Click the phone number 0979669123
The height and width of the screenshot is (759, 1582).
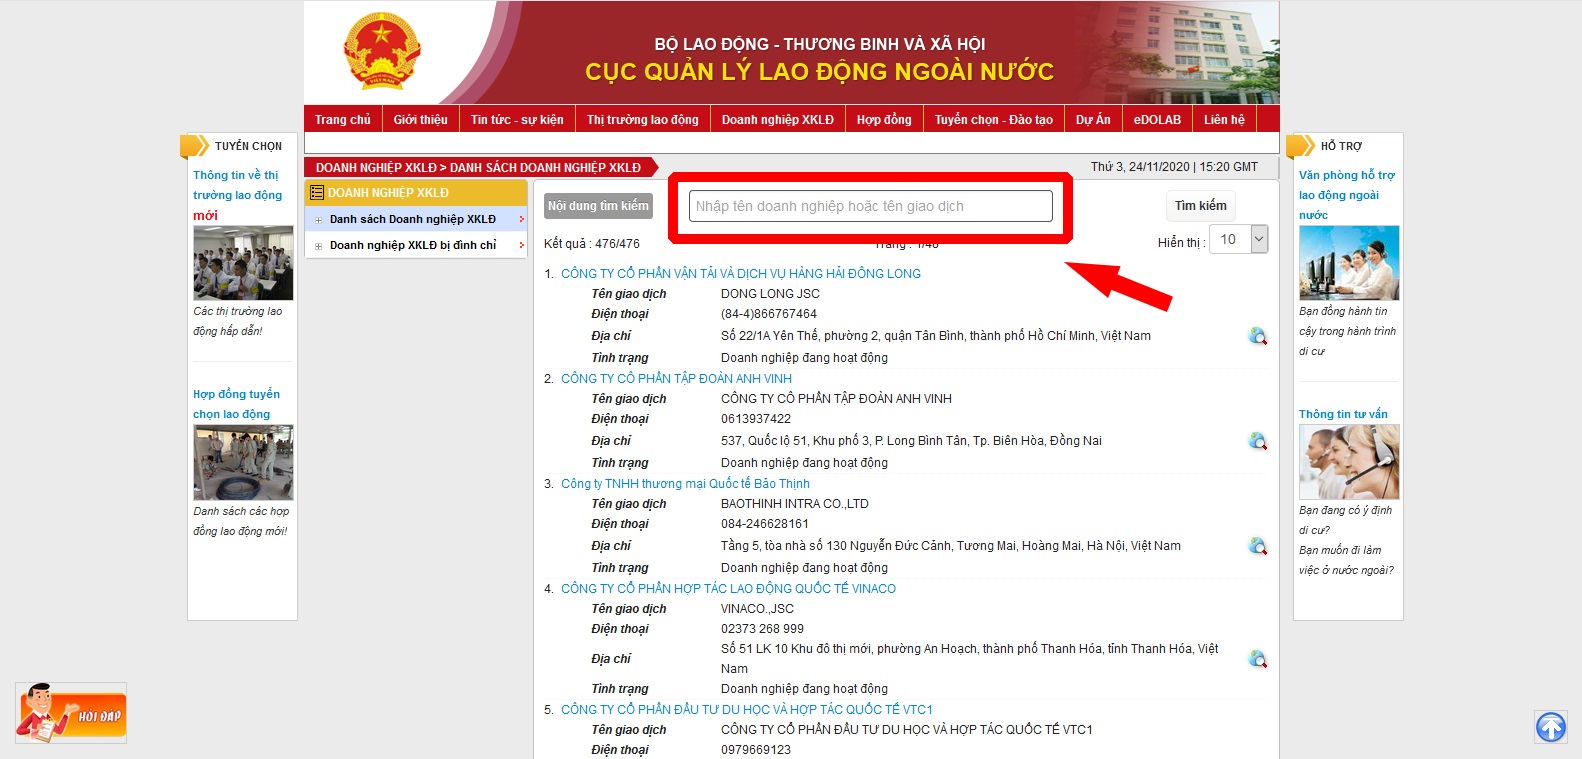tap(756, 750)
